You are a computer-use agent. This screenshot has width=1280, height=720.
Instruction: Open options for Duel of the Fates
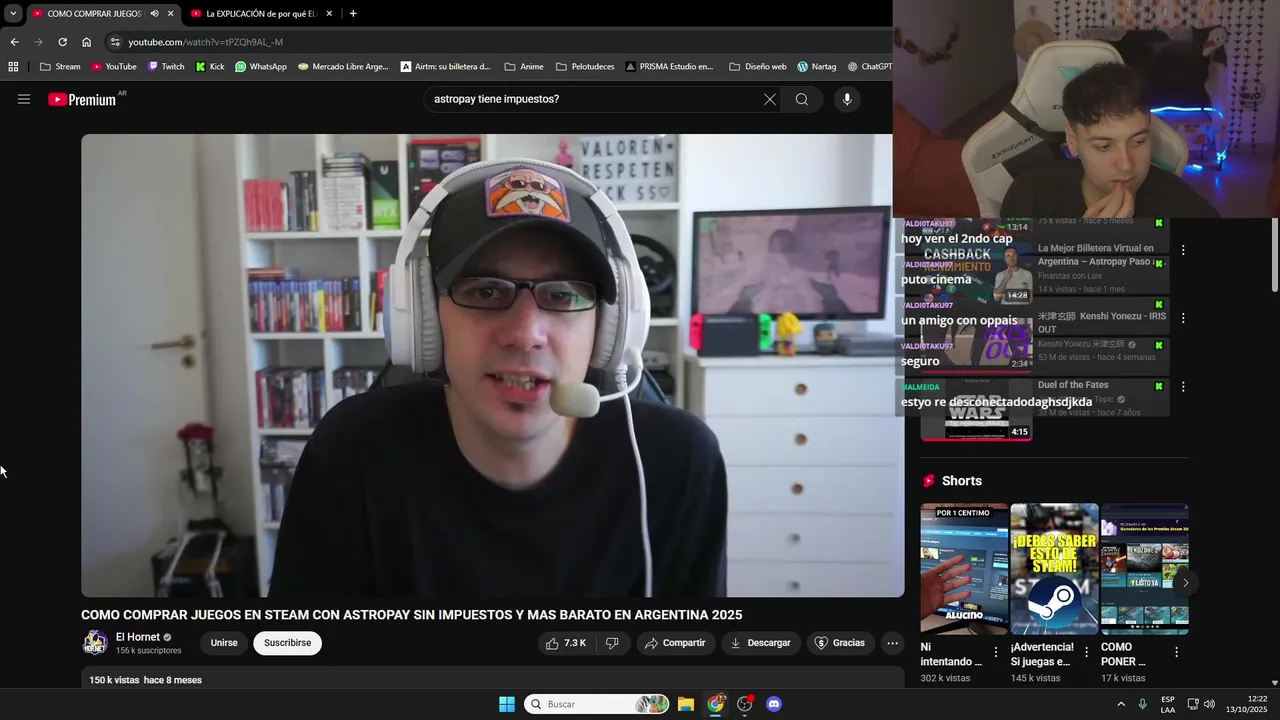(x=1183, y=386)
